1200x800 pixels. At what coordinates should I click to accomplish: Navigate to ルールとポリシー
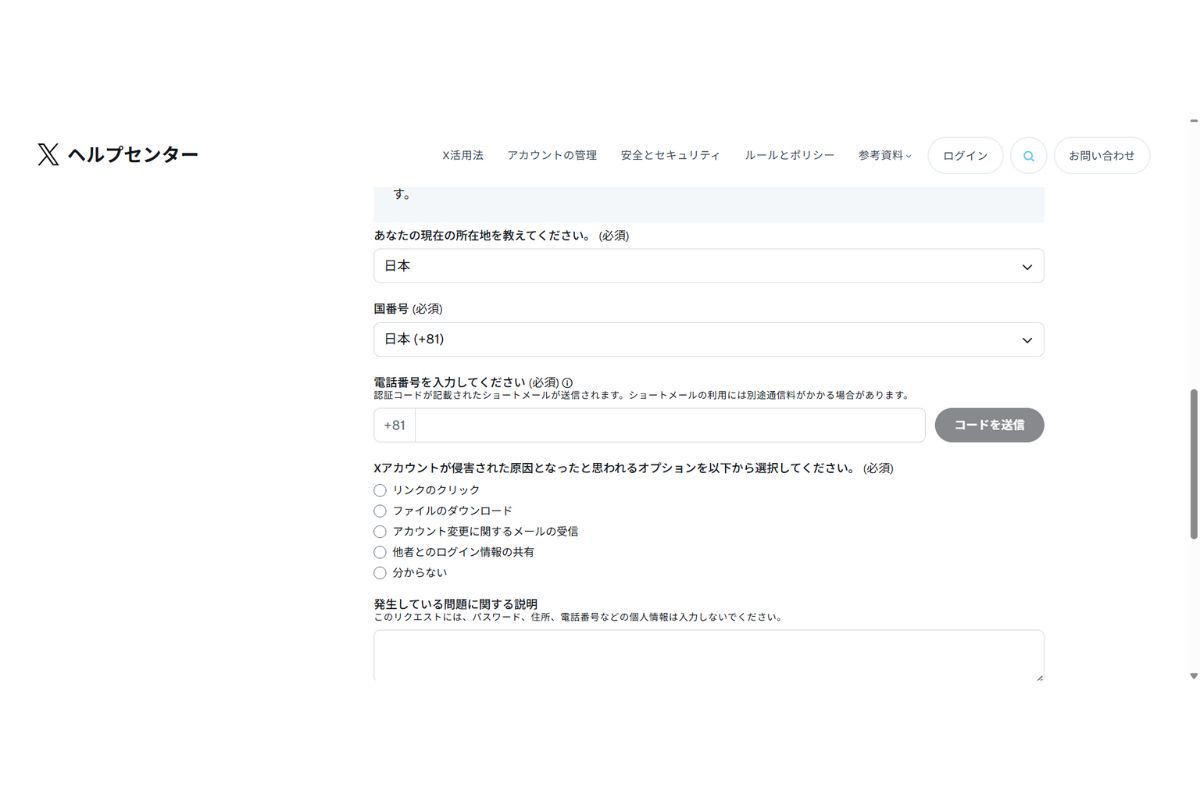click(789, 156)
